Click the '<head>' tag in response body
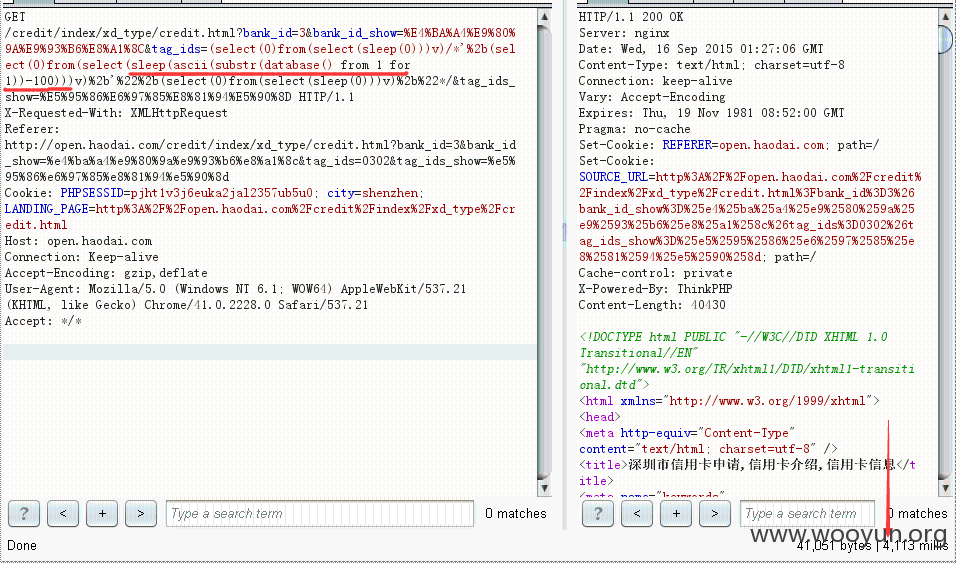 point(599,417)
